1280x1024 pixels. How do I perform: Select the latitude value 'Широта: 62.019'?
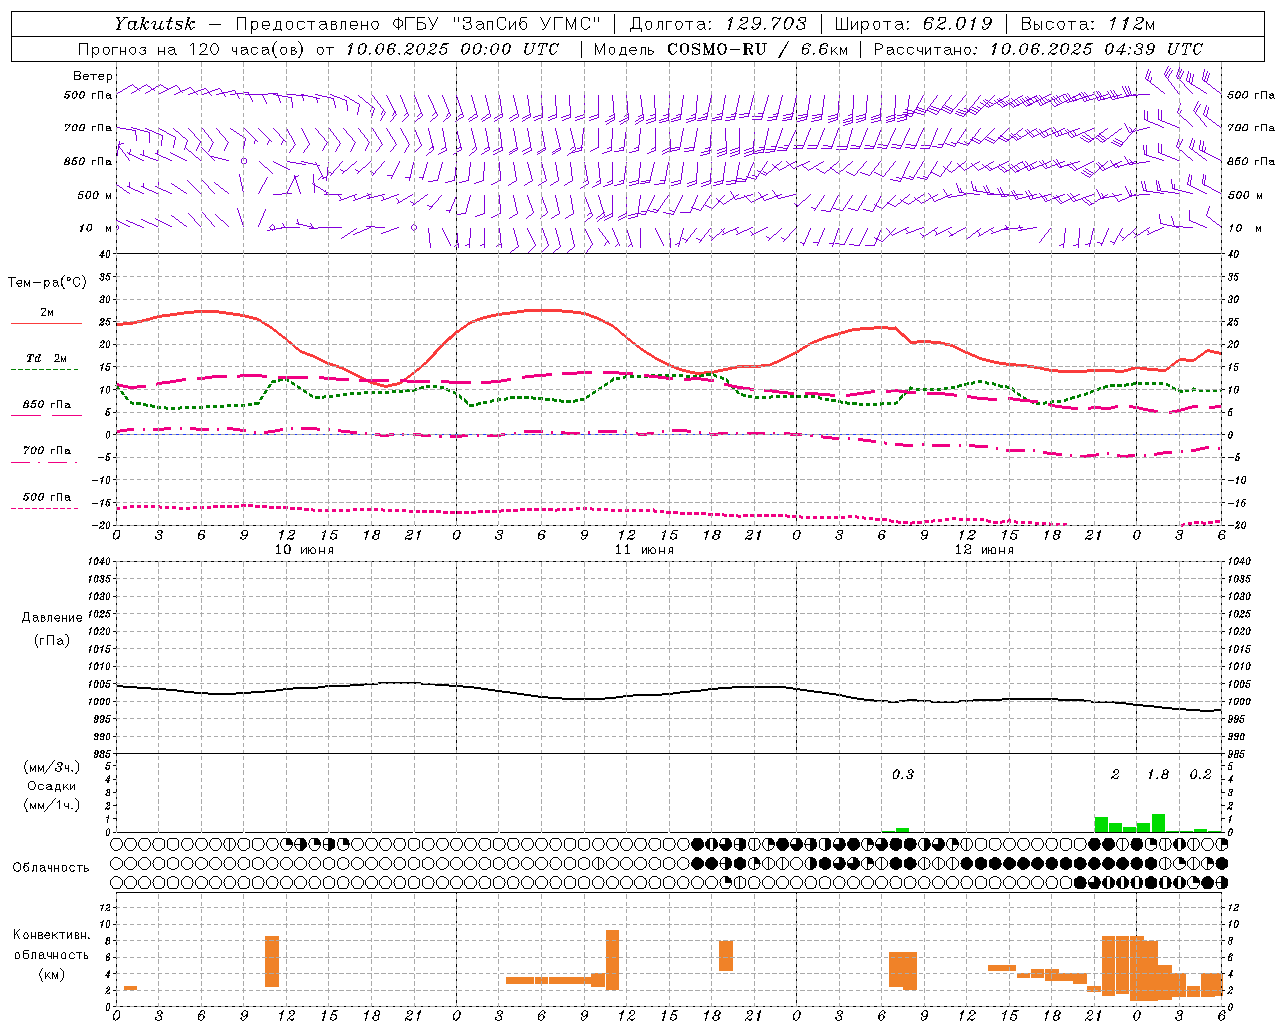click(x=913, y=24)
